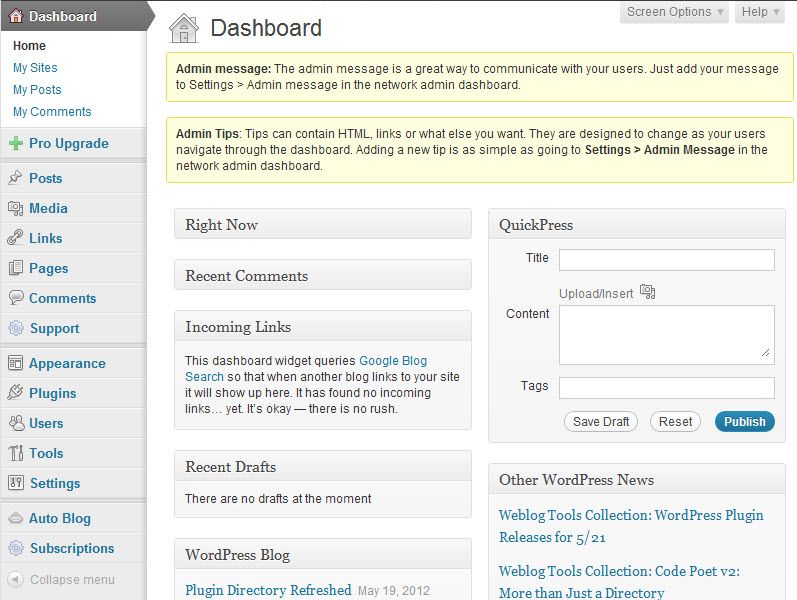797x600 pixels.
Task: Click the Plugins plug icon
Action: pyautogui.click(x=16, y=393)
